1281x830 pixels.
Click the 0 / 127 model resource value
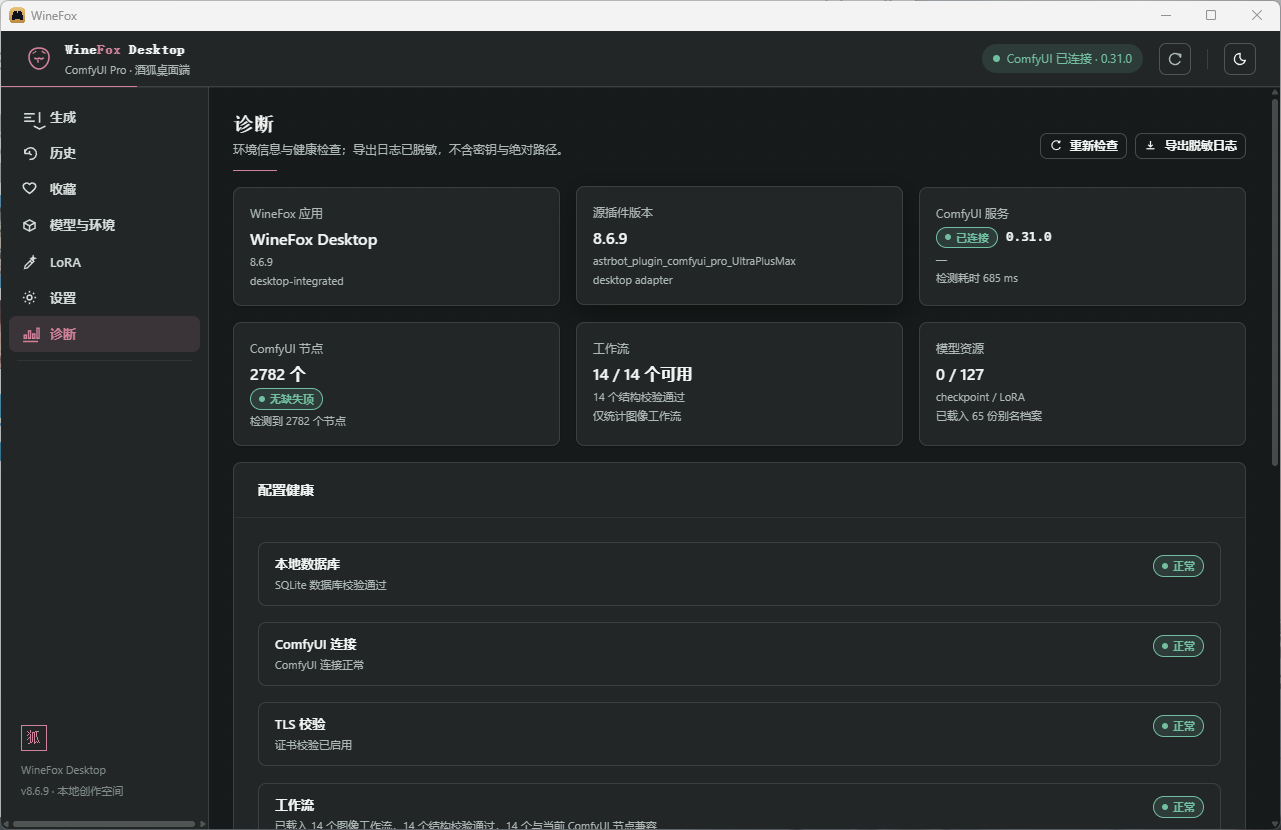pyautogui.click(x=960, y=374)
